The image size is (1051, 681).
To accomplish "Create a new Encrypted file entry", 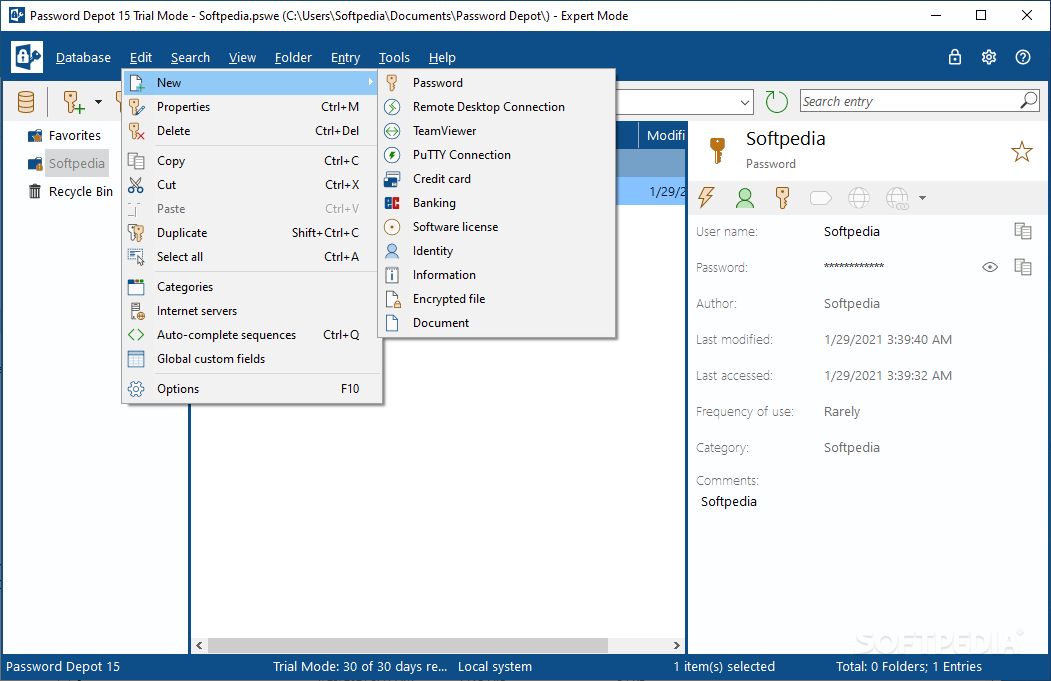I will [496, 299].
